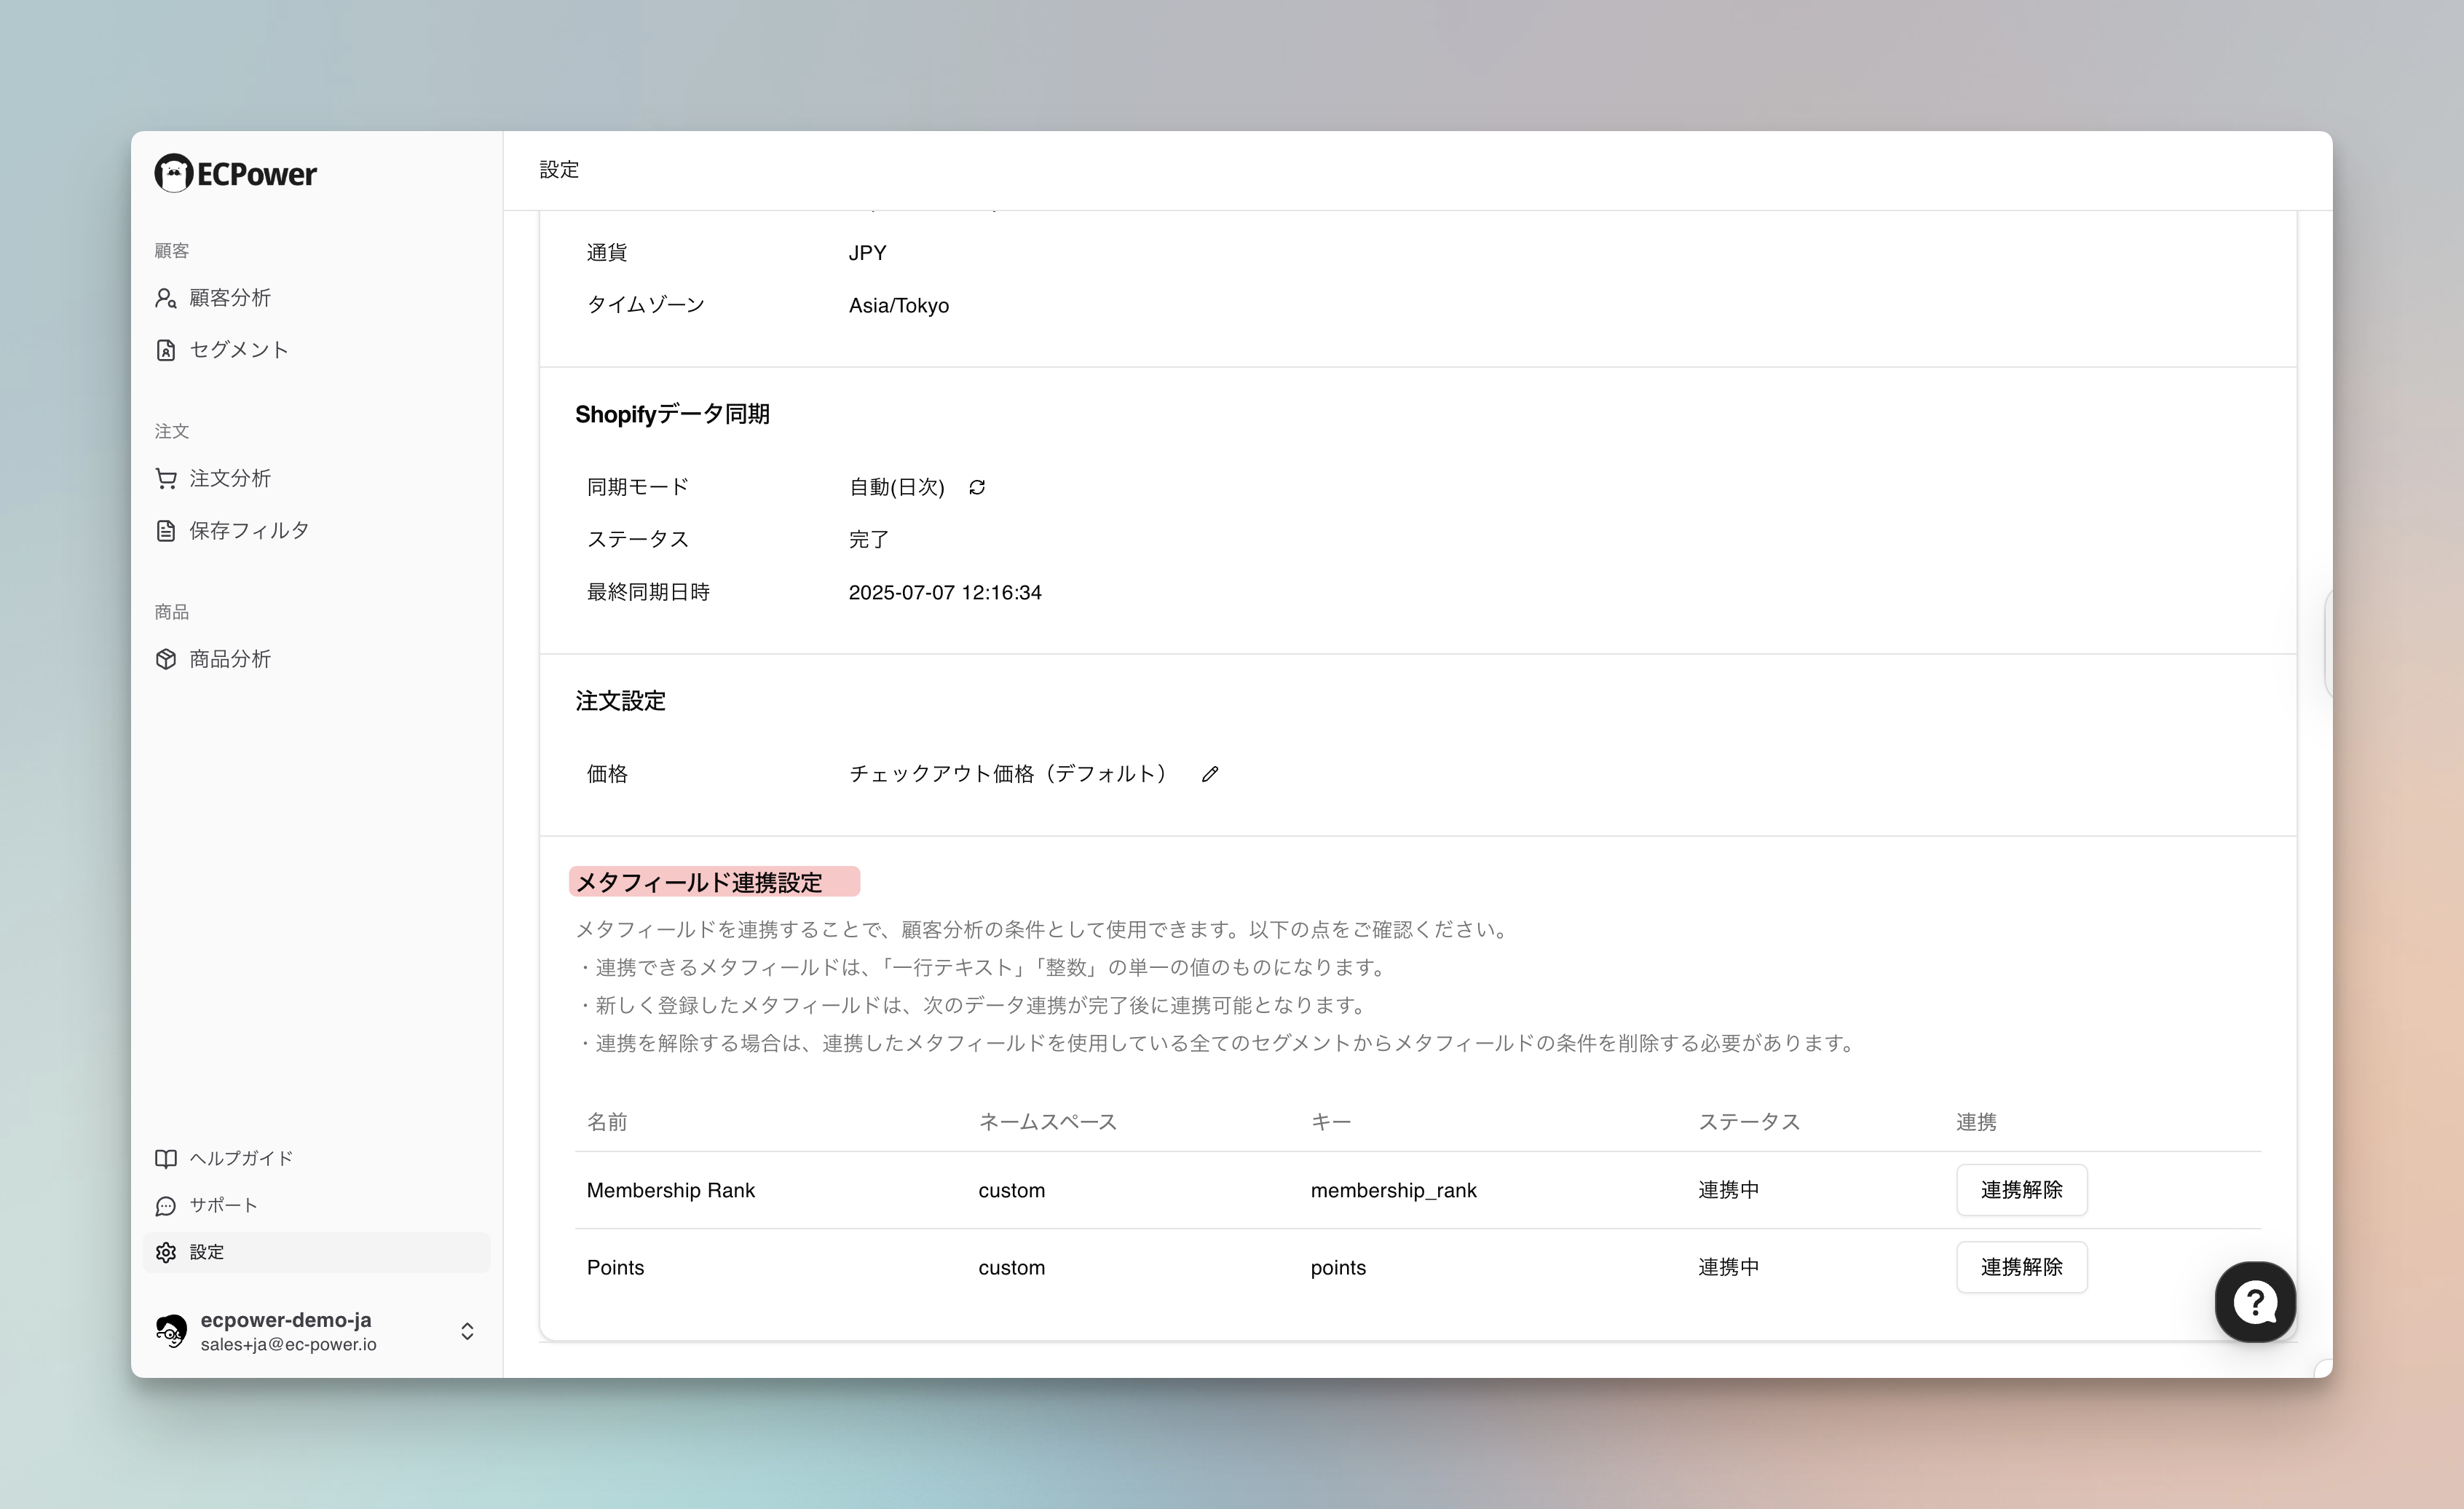The height and width of the screenshot is (1509, 2464).
Task: Click the customer analysis person icon
Action: 166,298
